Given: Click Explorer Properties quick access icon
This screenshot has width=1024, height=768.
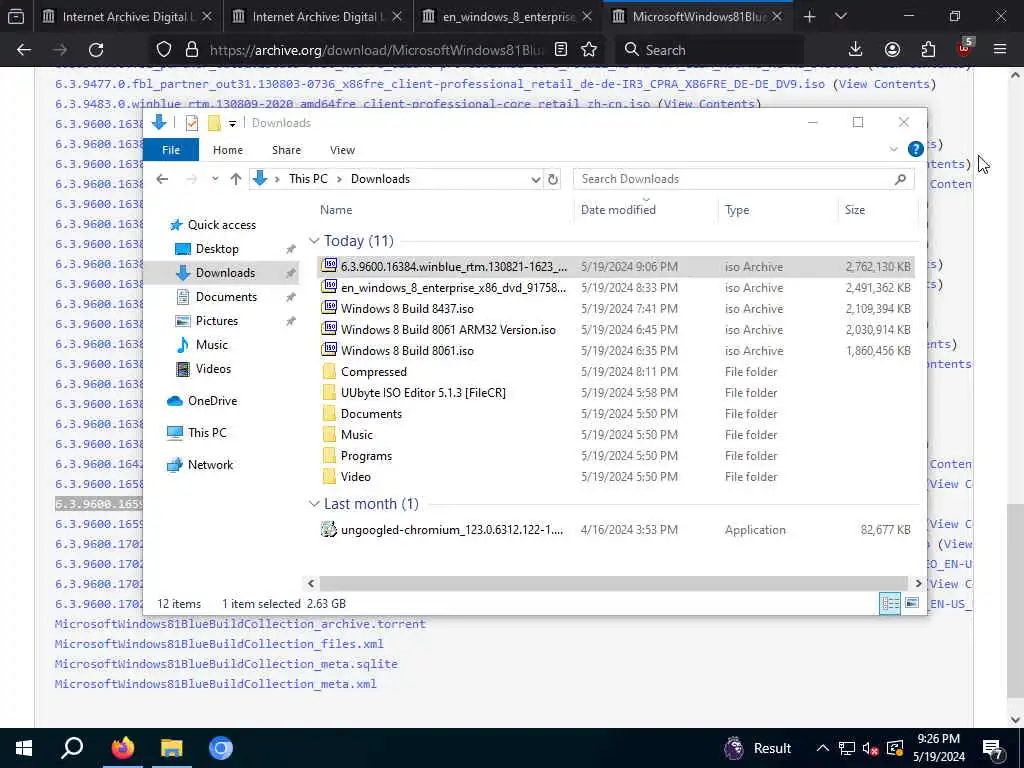Looking at the screenshot, I should coord(191,123).
